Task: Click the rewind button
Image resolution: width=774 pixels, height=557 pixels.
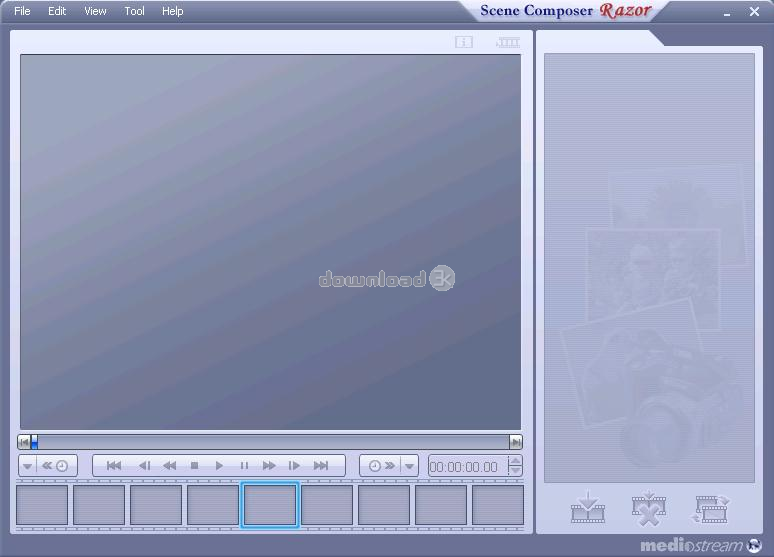Action: (169, 466)
